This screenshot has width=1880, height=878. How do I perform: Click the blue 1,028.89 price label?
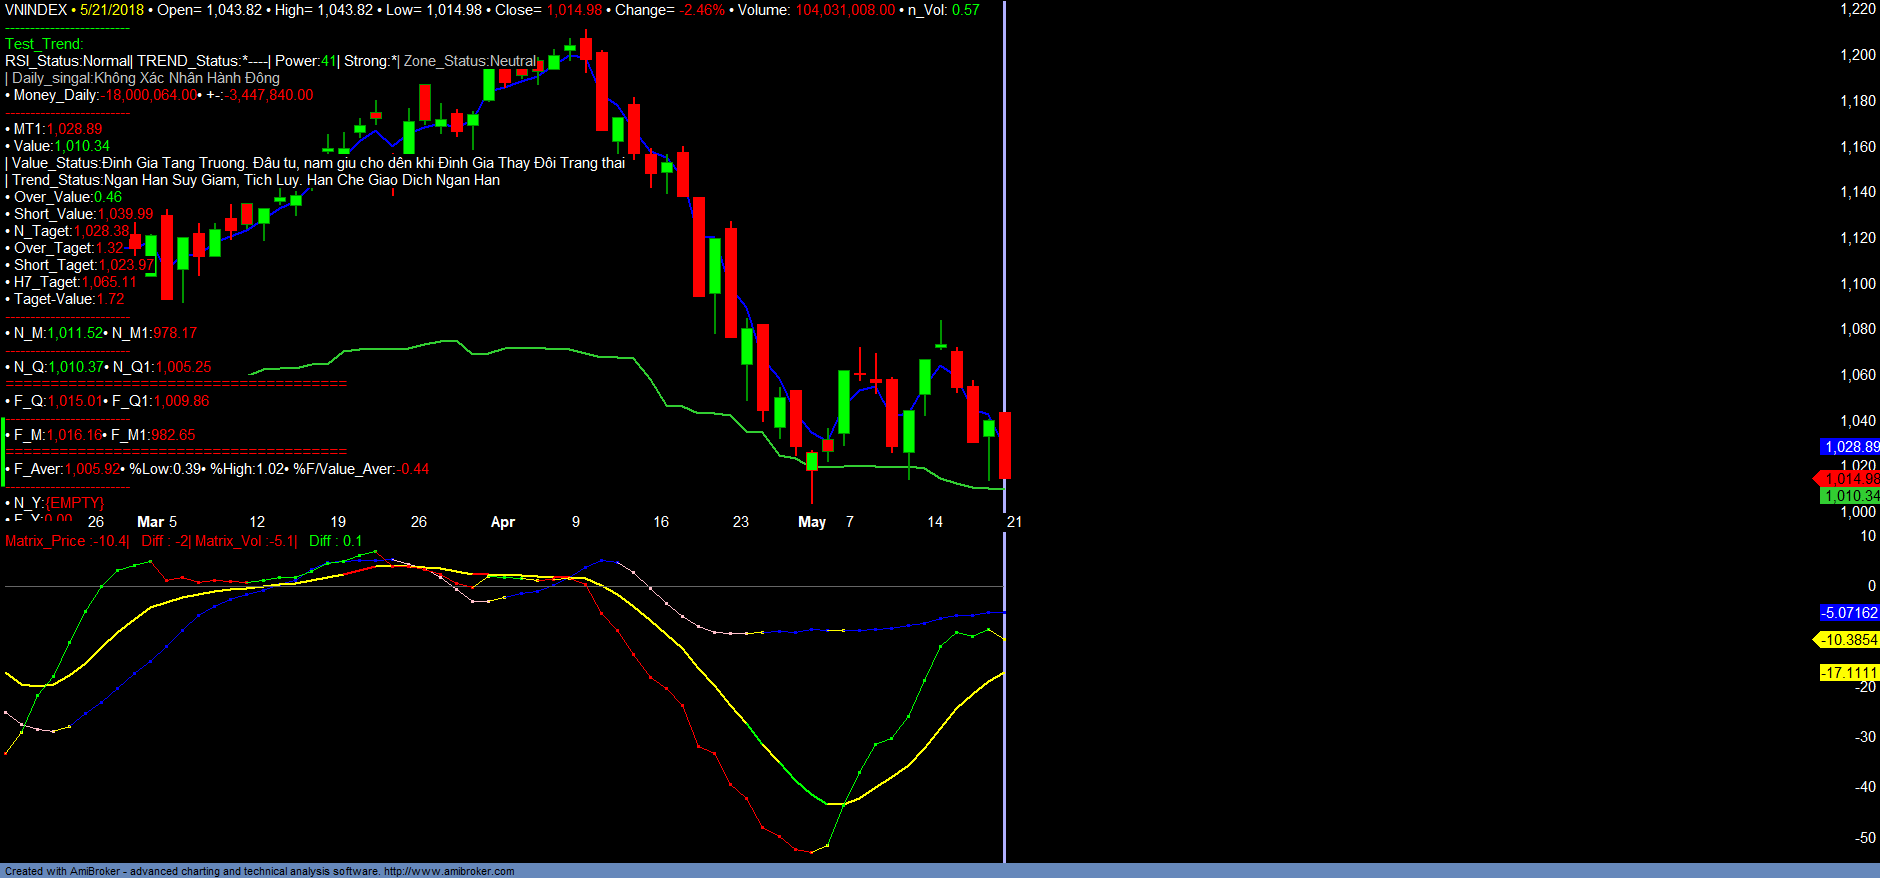pyautogui.click(x=1850, y=447)
